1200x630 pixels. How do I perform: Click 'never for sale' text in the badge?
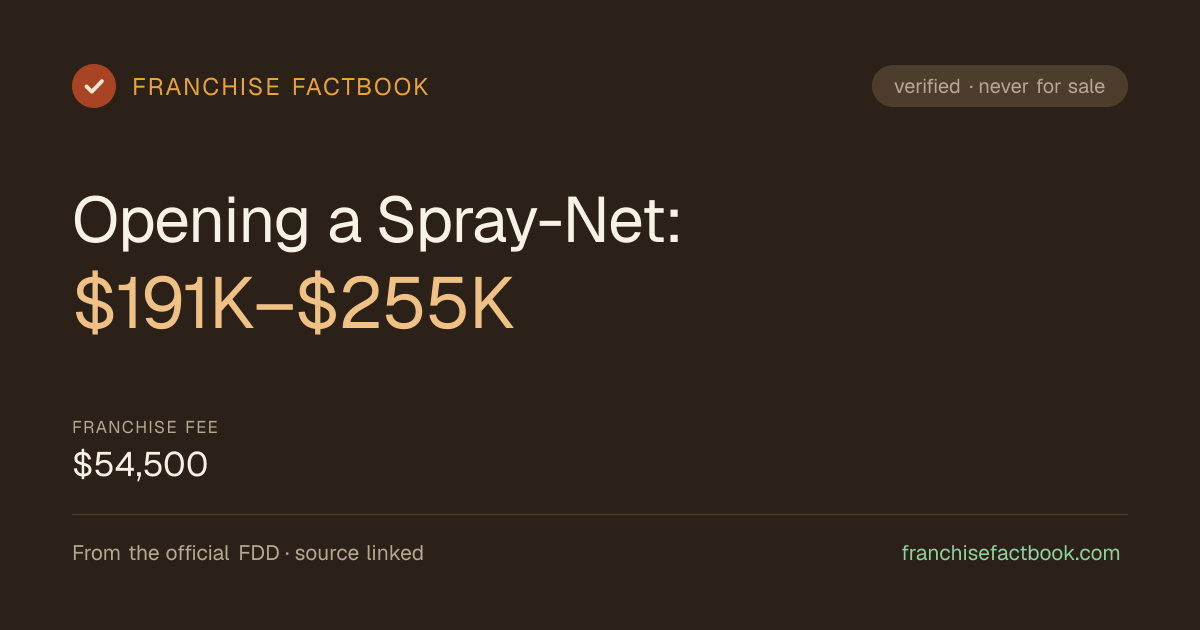pos(1042,87)
